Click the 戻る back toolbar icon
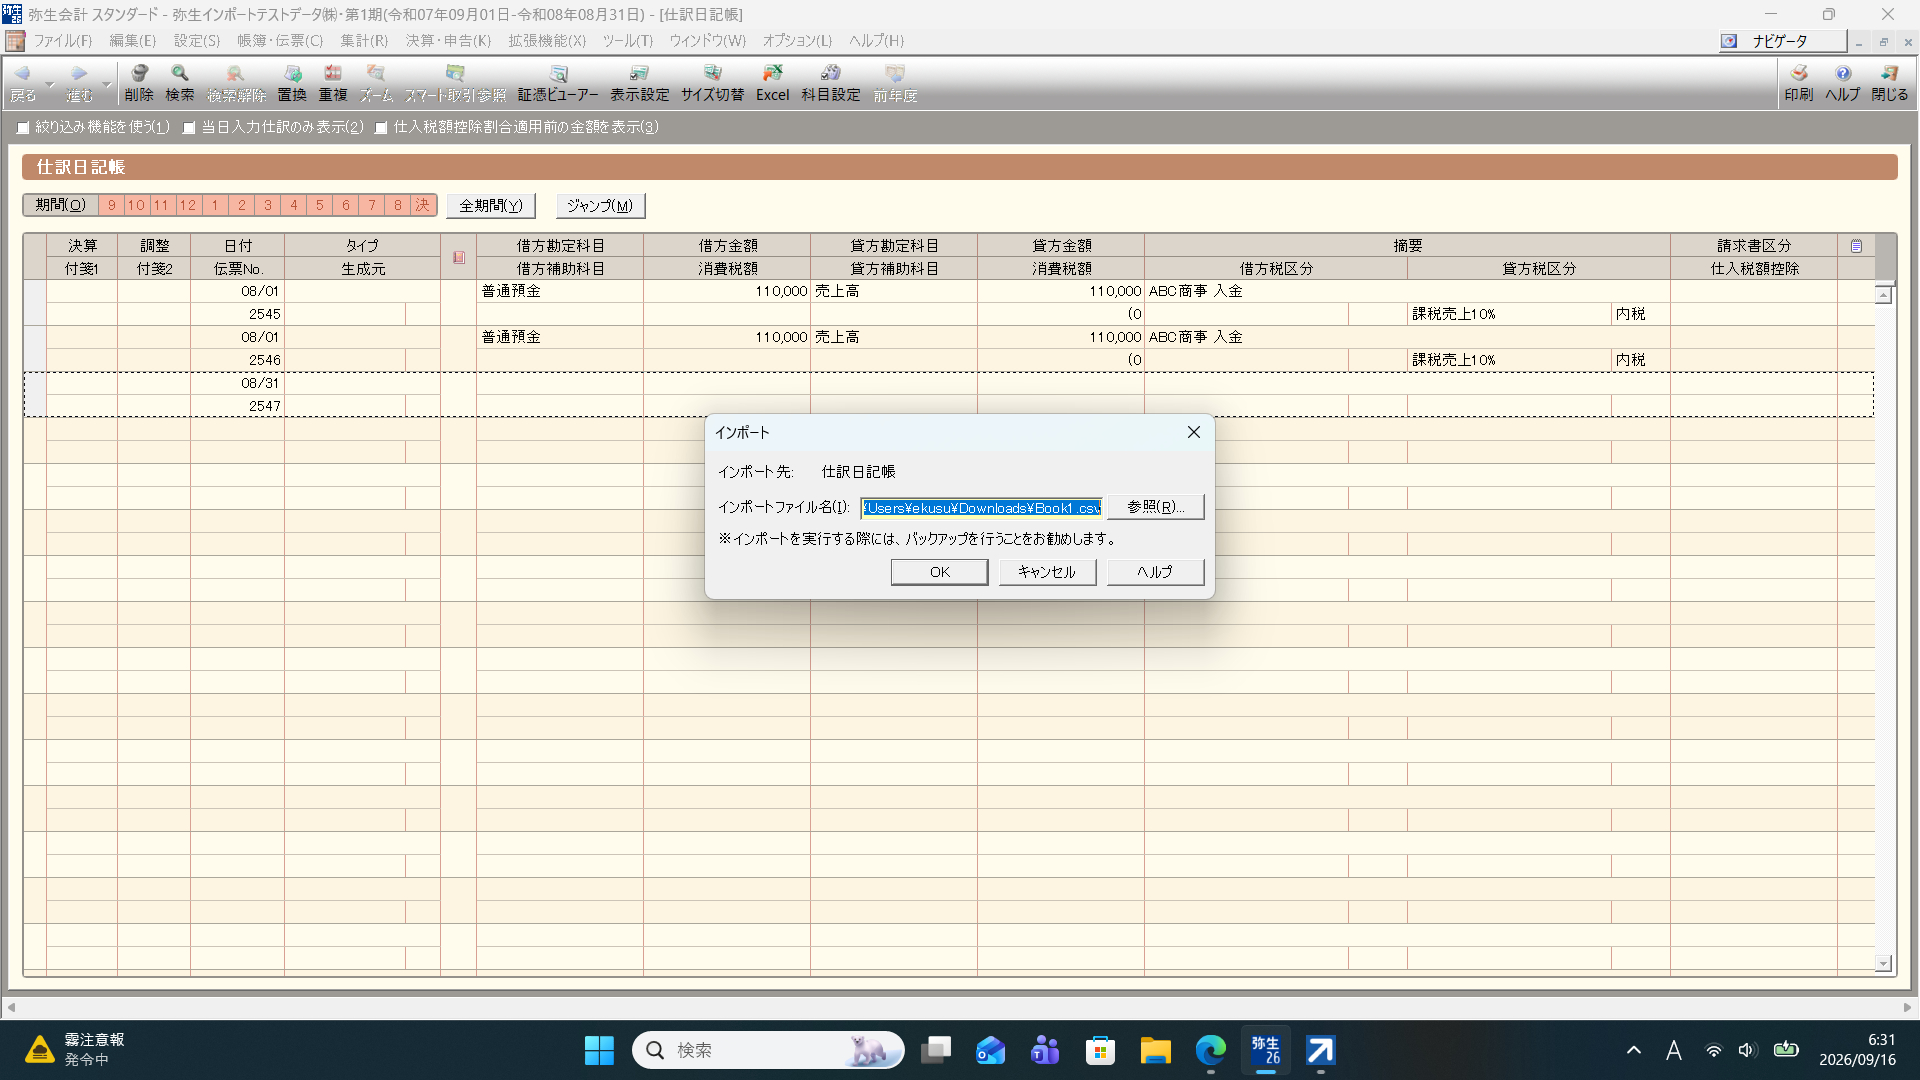This screenshot has width=1920, height=1080. [22, 83]
